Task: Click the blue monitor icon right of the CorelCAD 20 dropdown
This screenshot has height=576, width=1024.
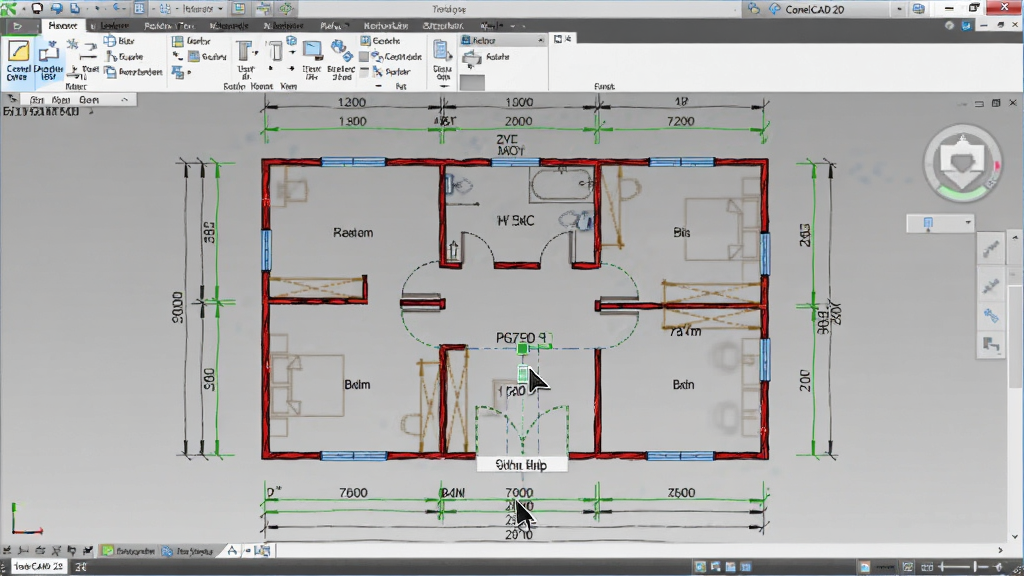Action: [x=919, y=8]
